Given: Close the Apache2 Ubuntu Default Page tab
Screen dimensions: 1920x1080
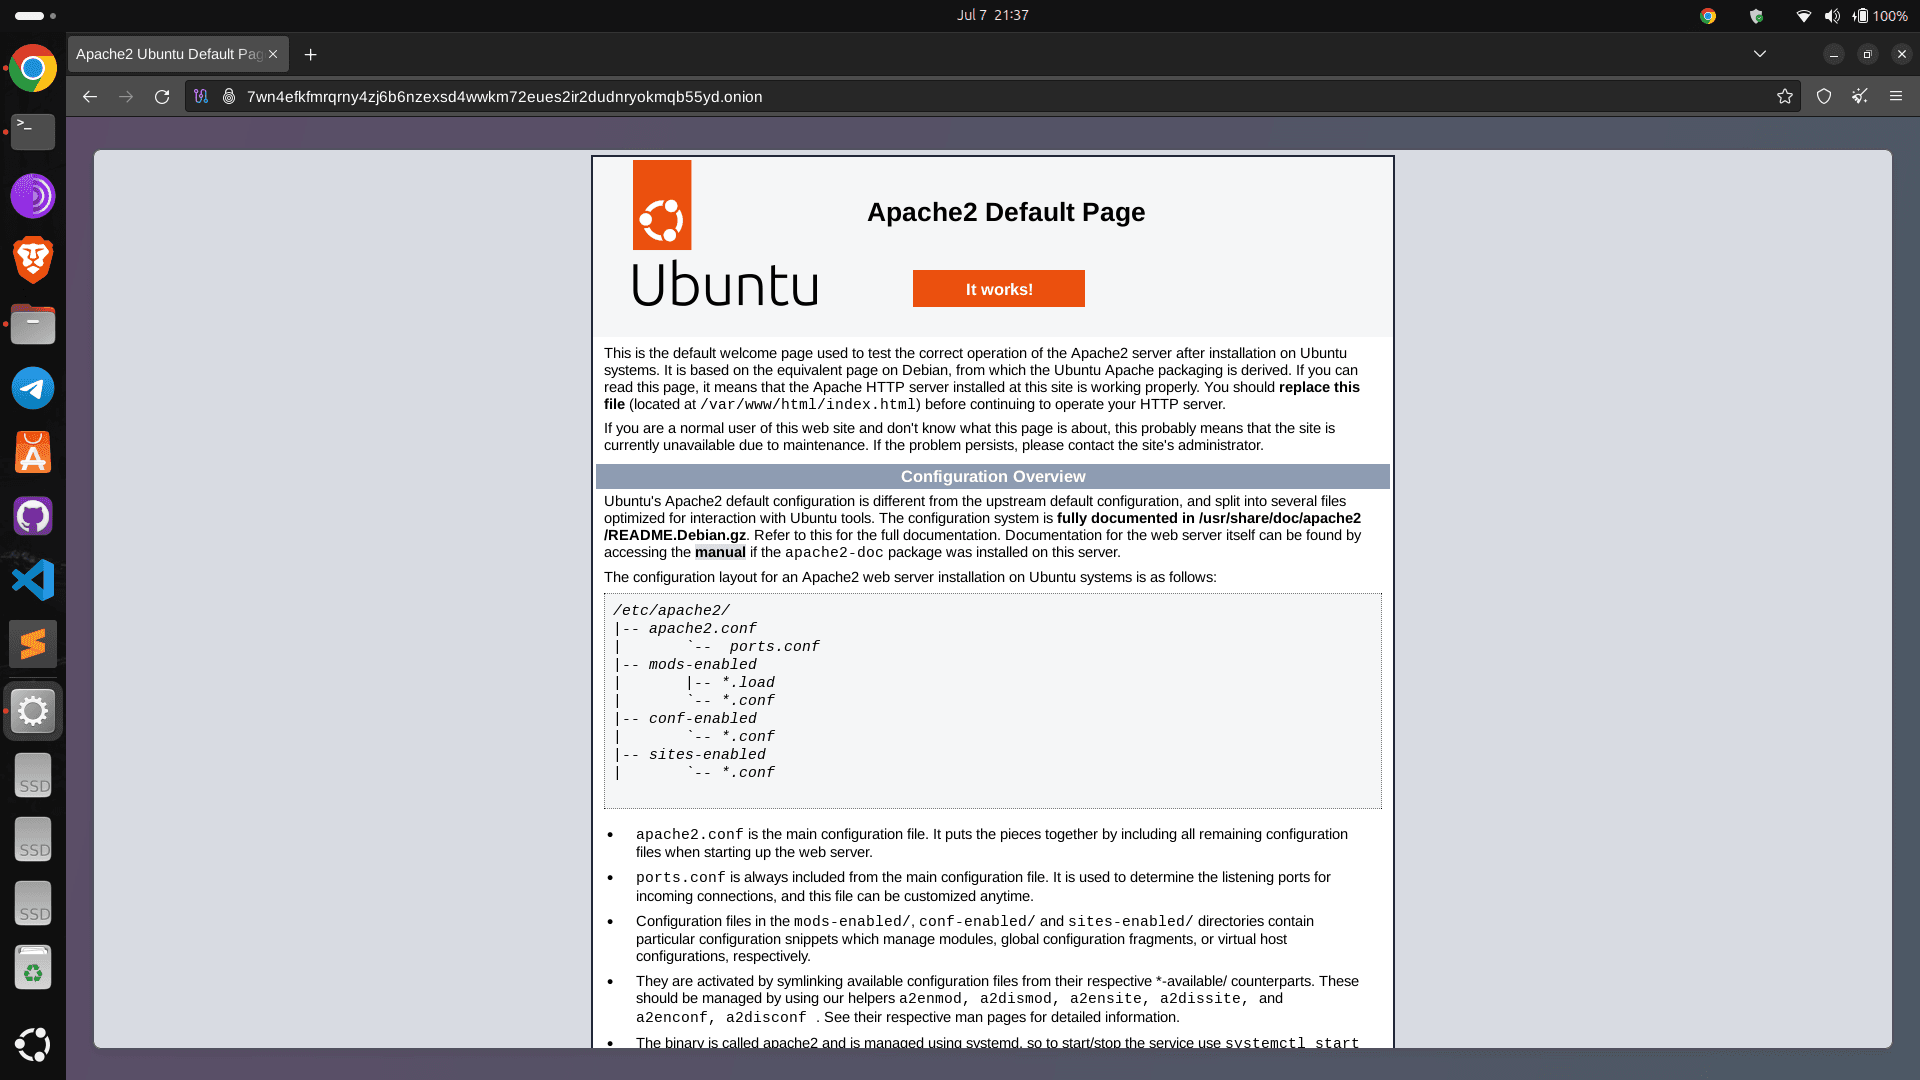Looking at the screenshot, I should coord(273,54).
